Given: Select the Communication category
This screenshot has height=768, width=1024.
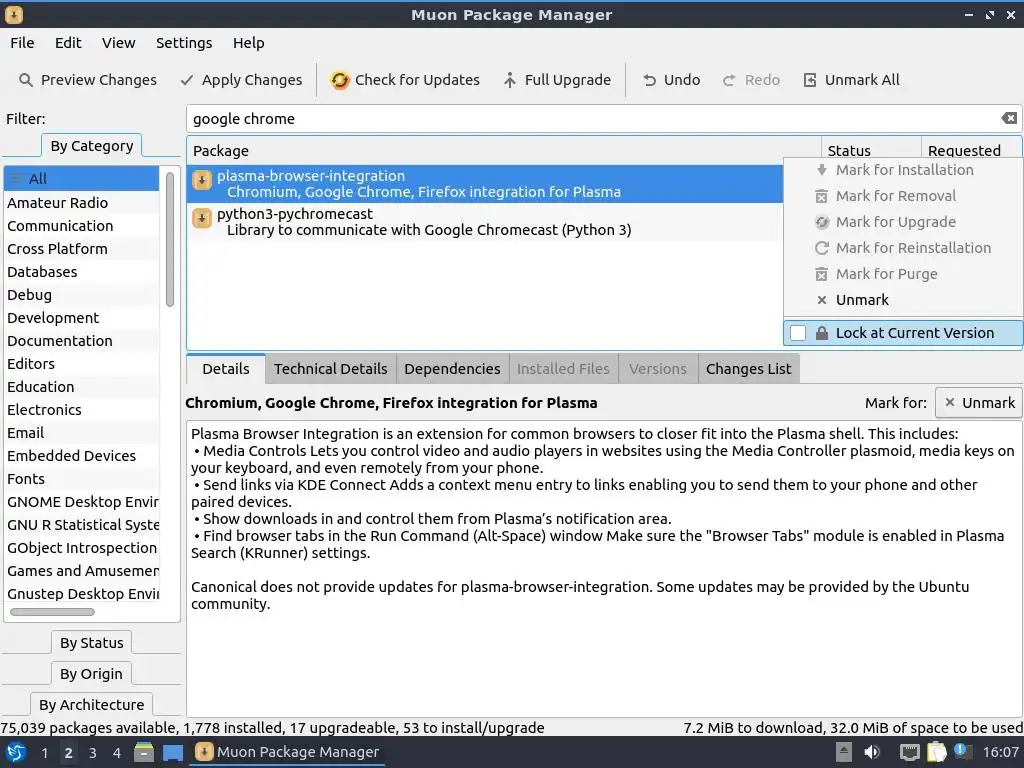Looking at the screenshot, I should click(81, 226).
